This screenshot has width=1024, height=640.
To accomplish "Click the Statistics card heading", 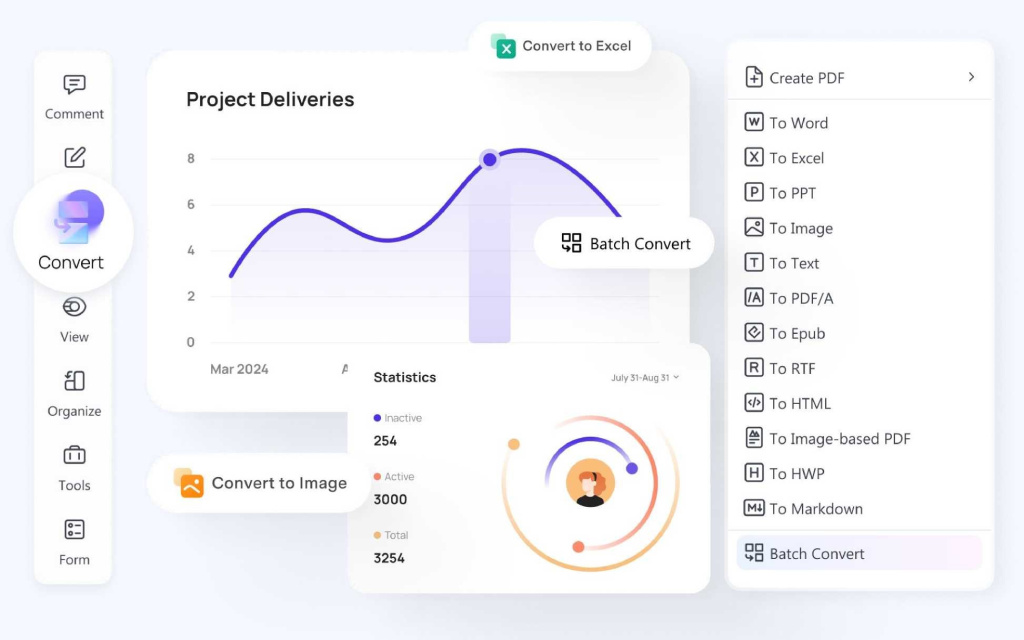I will 405,377.
